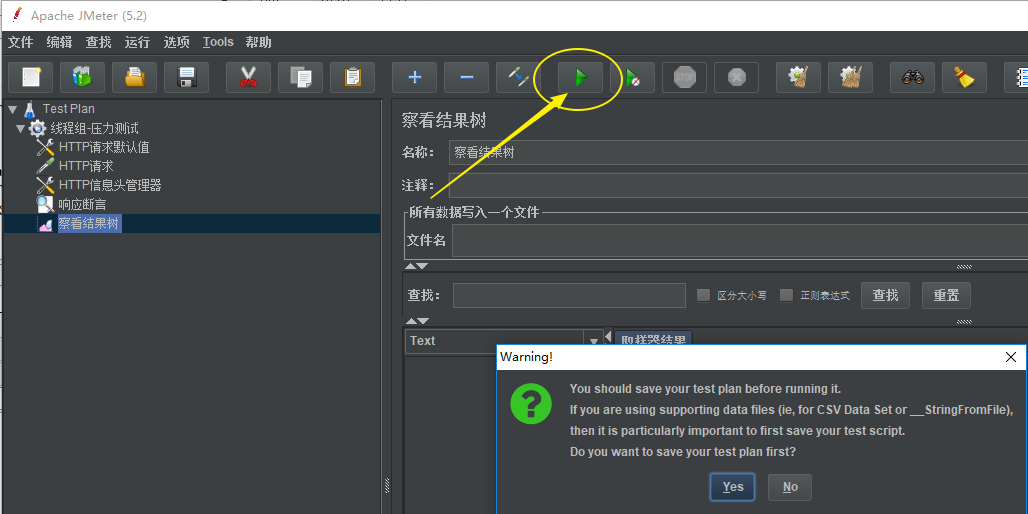Collapse the 线程组-压力测试 node
The width and height of the screenshot is (1028, 514).
point(21,128)
